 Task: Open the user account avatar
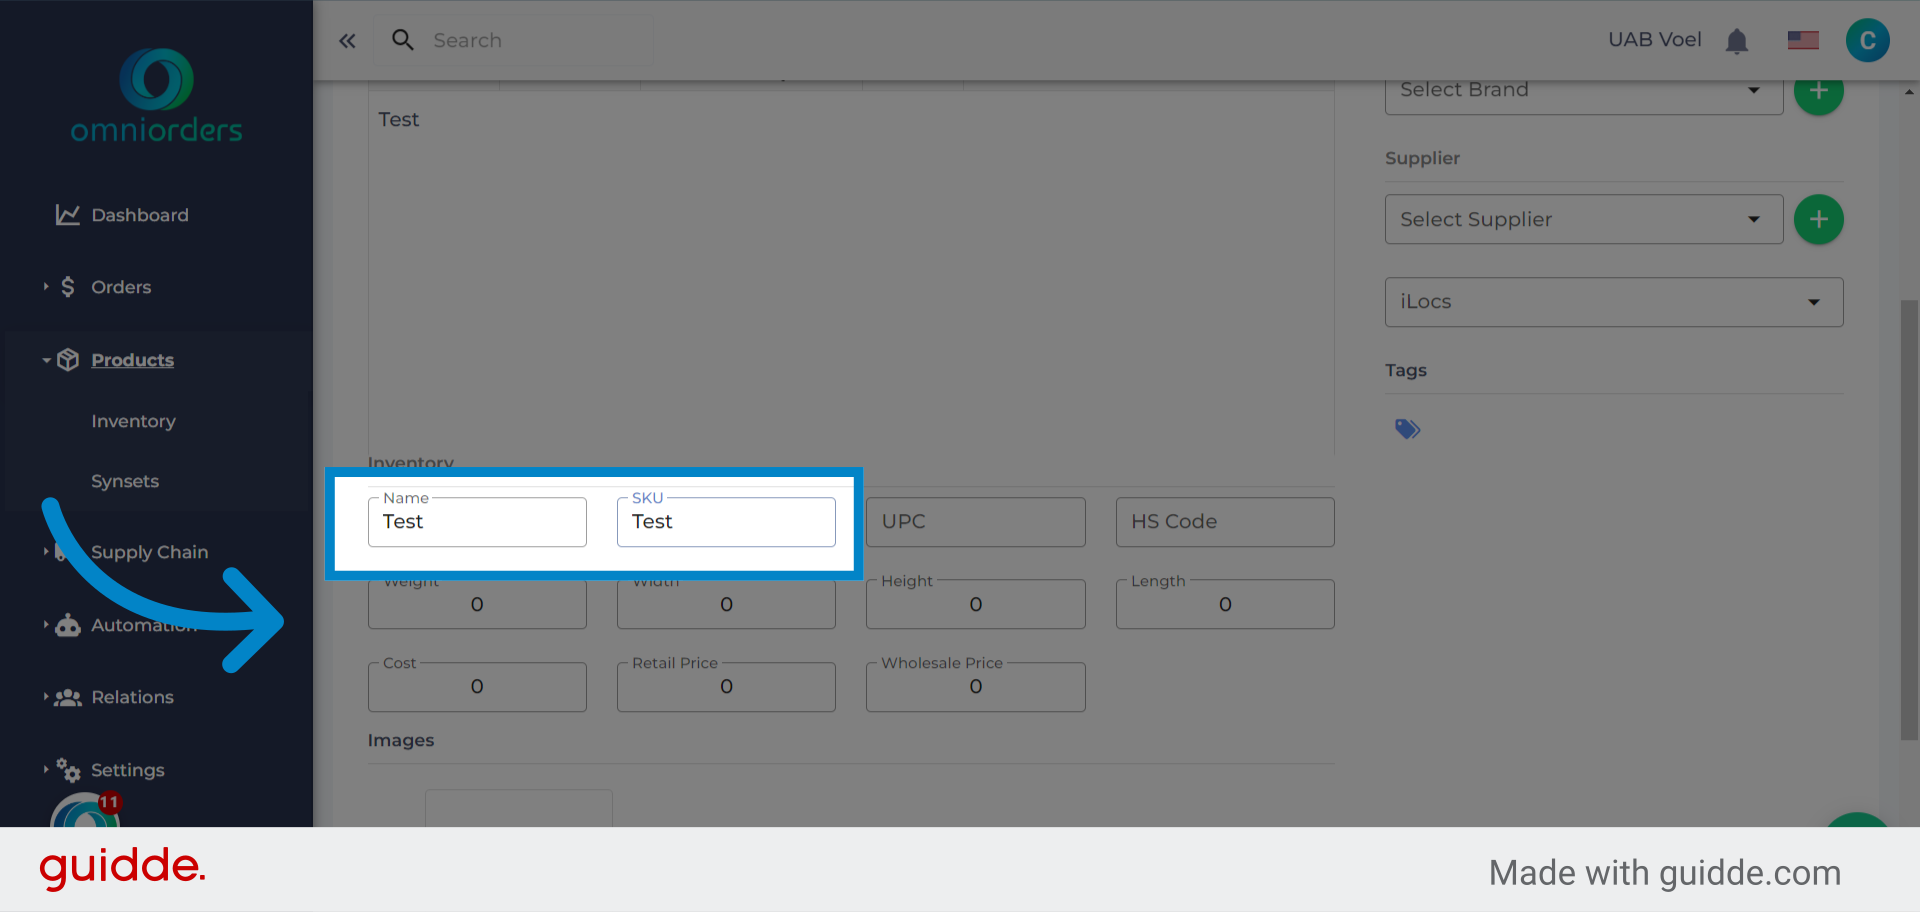pyautogui.click(x=1868, y=40)
